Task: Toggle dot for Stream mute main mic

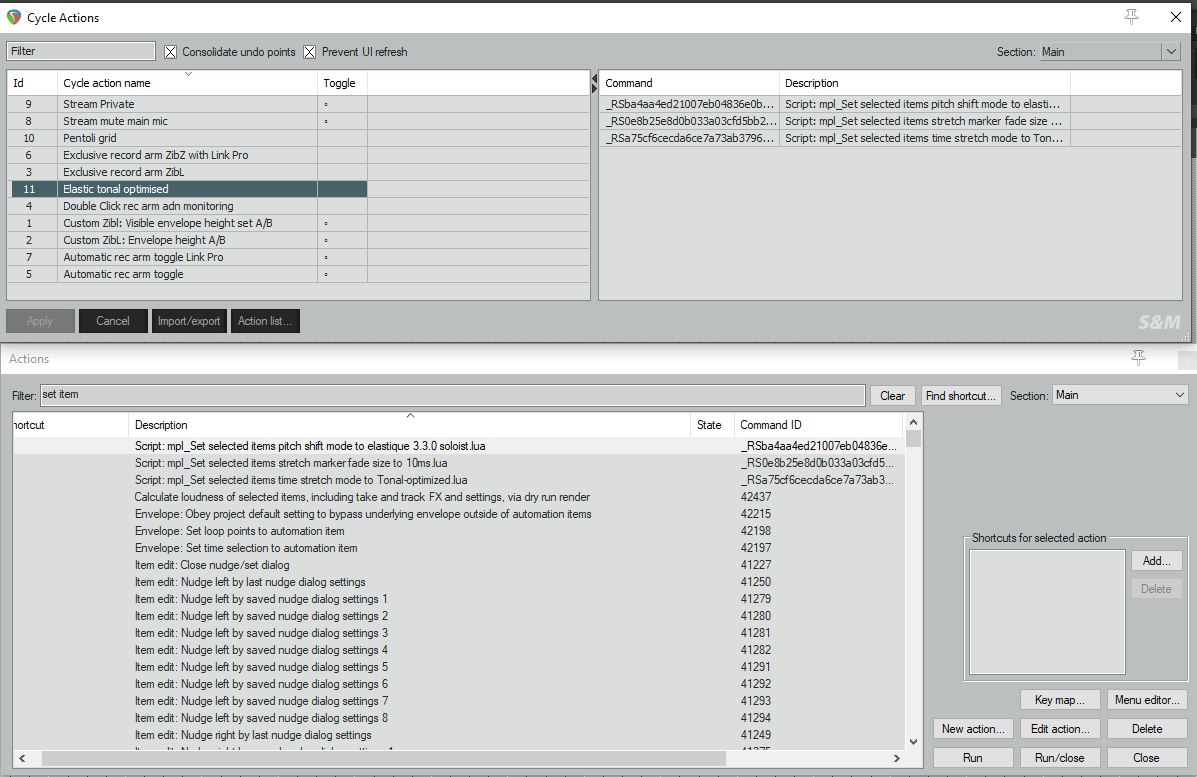Action: click(326, 121)
